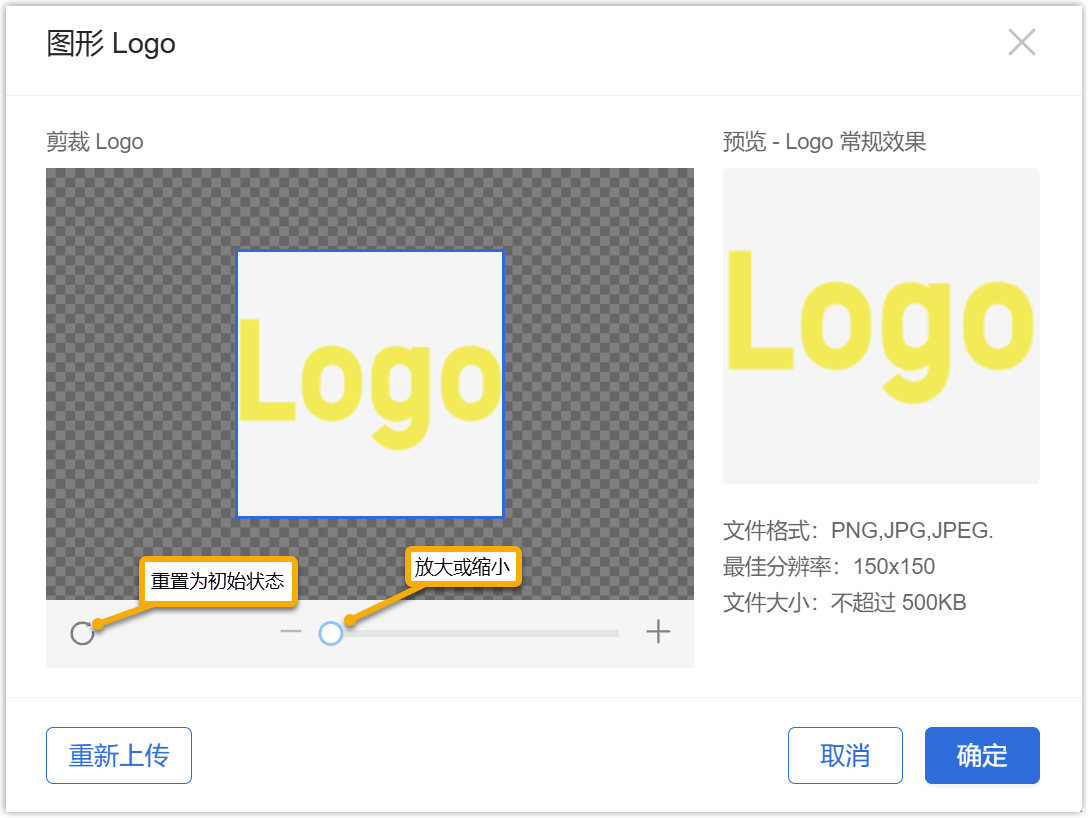1088x818 pixels.
Task: Click the 文件格式 PNG,JPG,JPEG text
Action: [857, 531]
